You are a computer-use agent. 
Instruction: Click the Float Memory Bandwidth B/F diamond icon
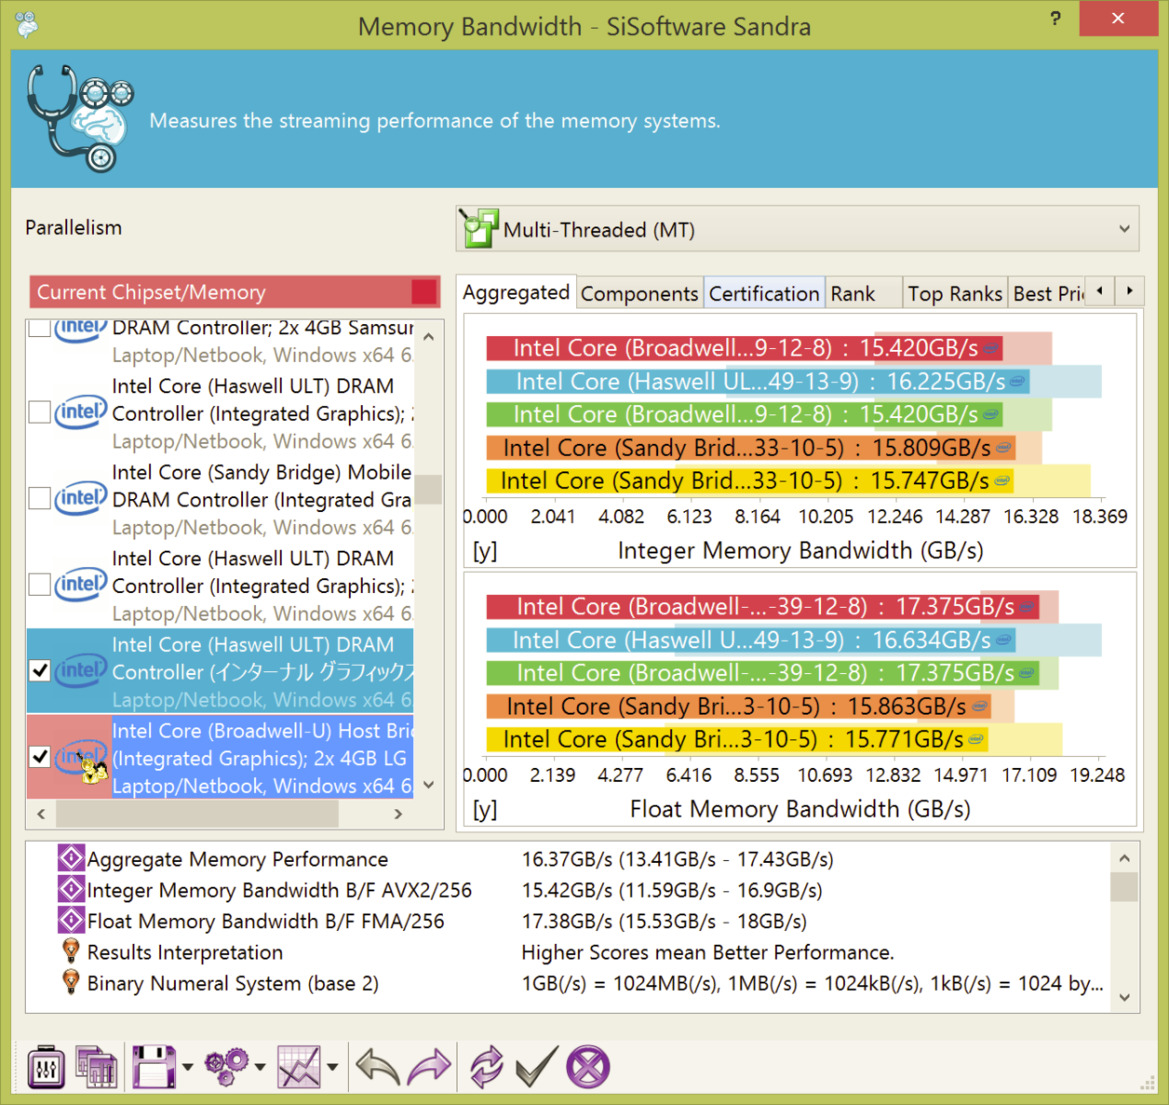pos(71,921)
